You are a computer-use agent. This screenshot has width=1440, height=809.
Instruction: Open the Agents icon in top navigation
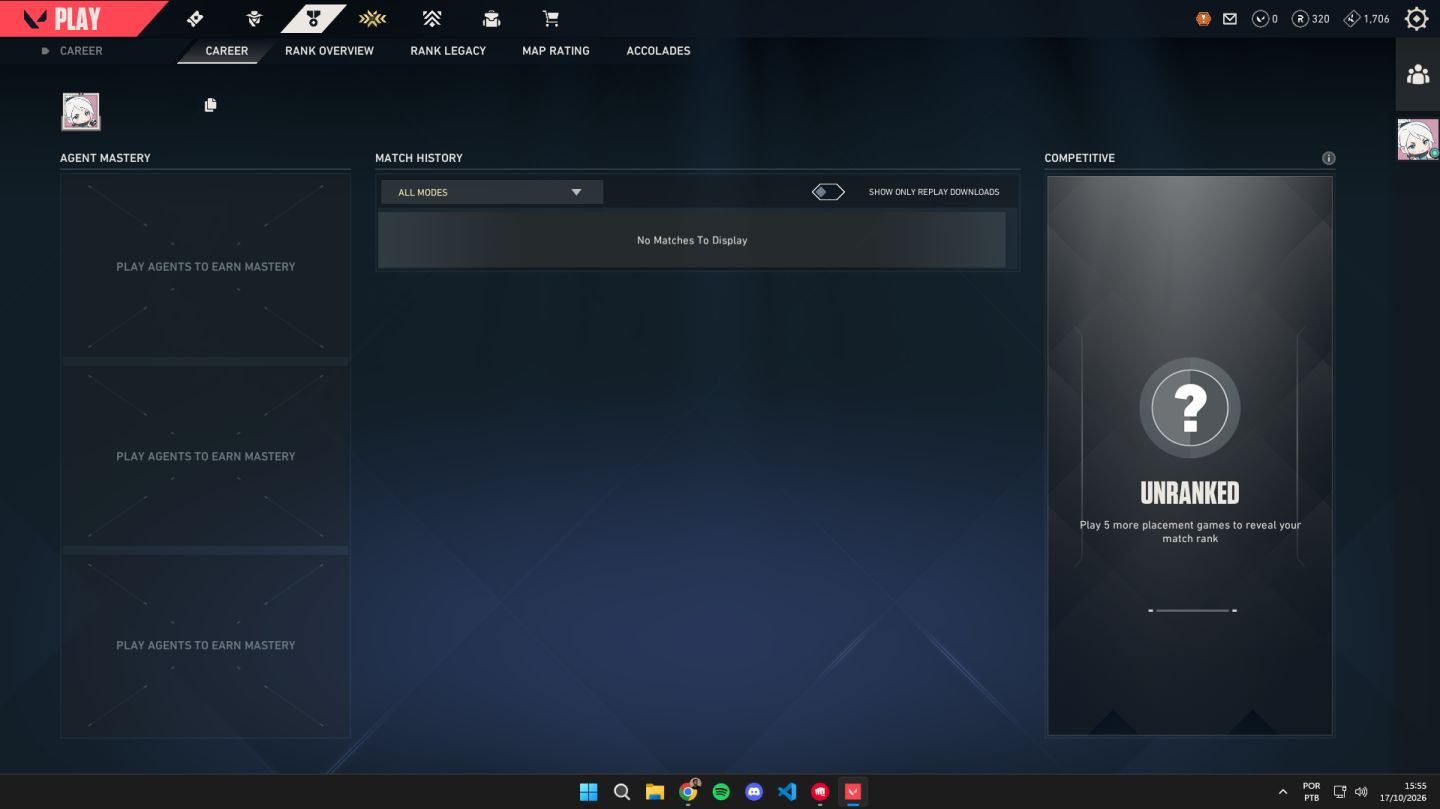[x=254, y=18]
